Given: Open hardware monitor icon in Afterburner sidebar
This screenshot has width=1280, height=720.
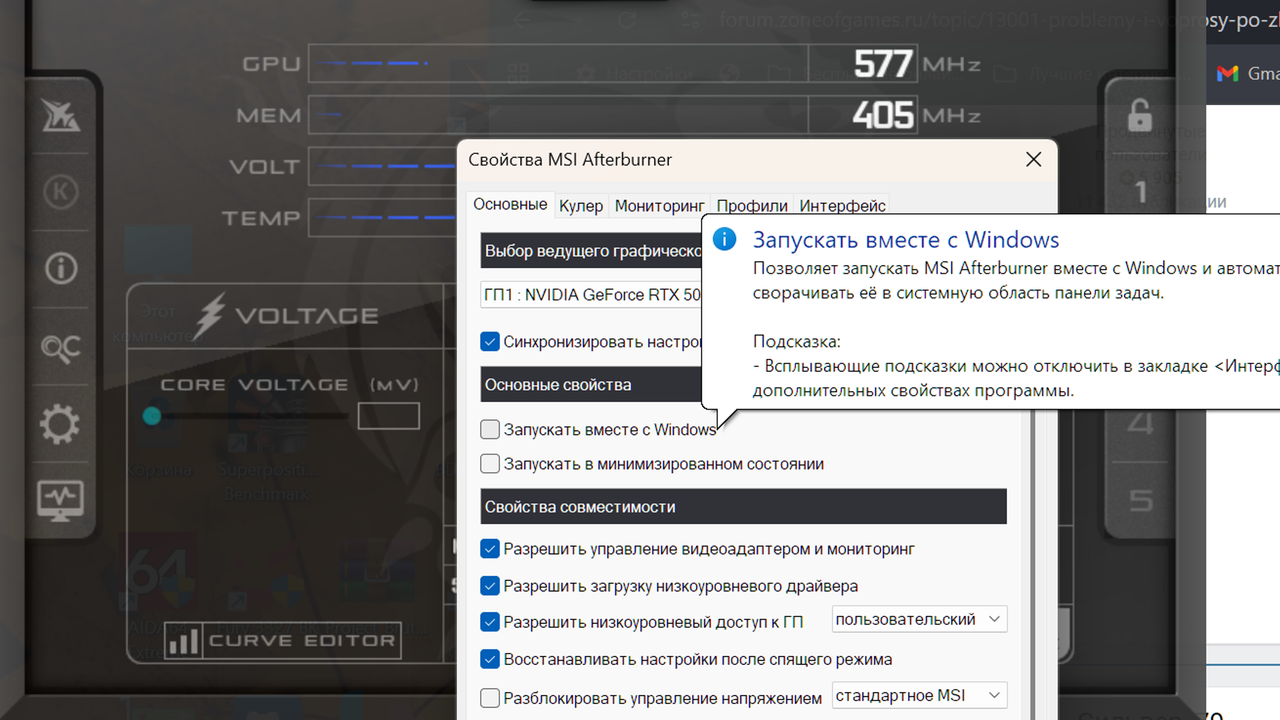Looking at the screenshot, I should [60, 499].
